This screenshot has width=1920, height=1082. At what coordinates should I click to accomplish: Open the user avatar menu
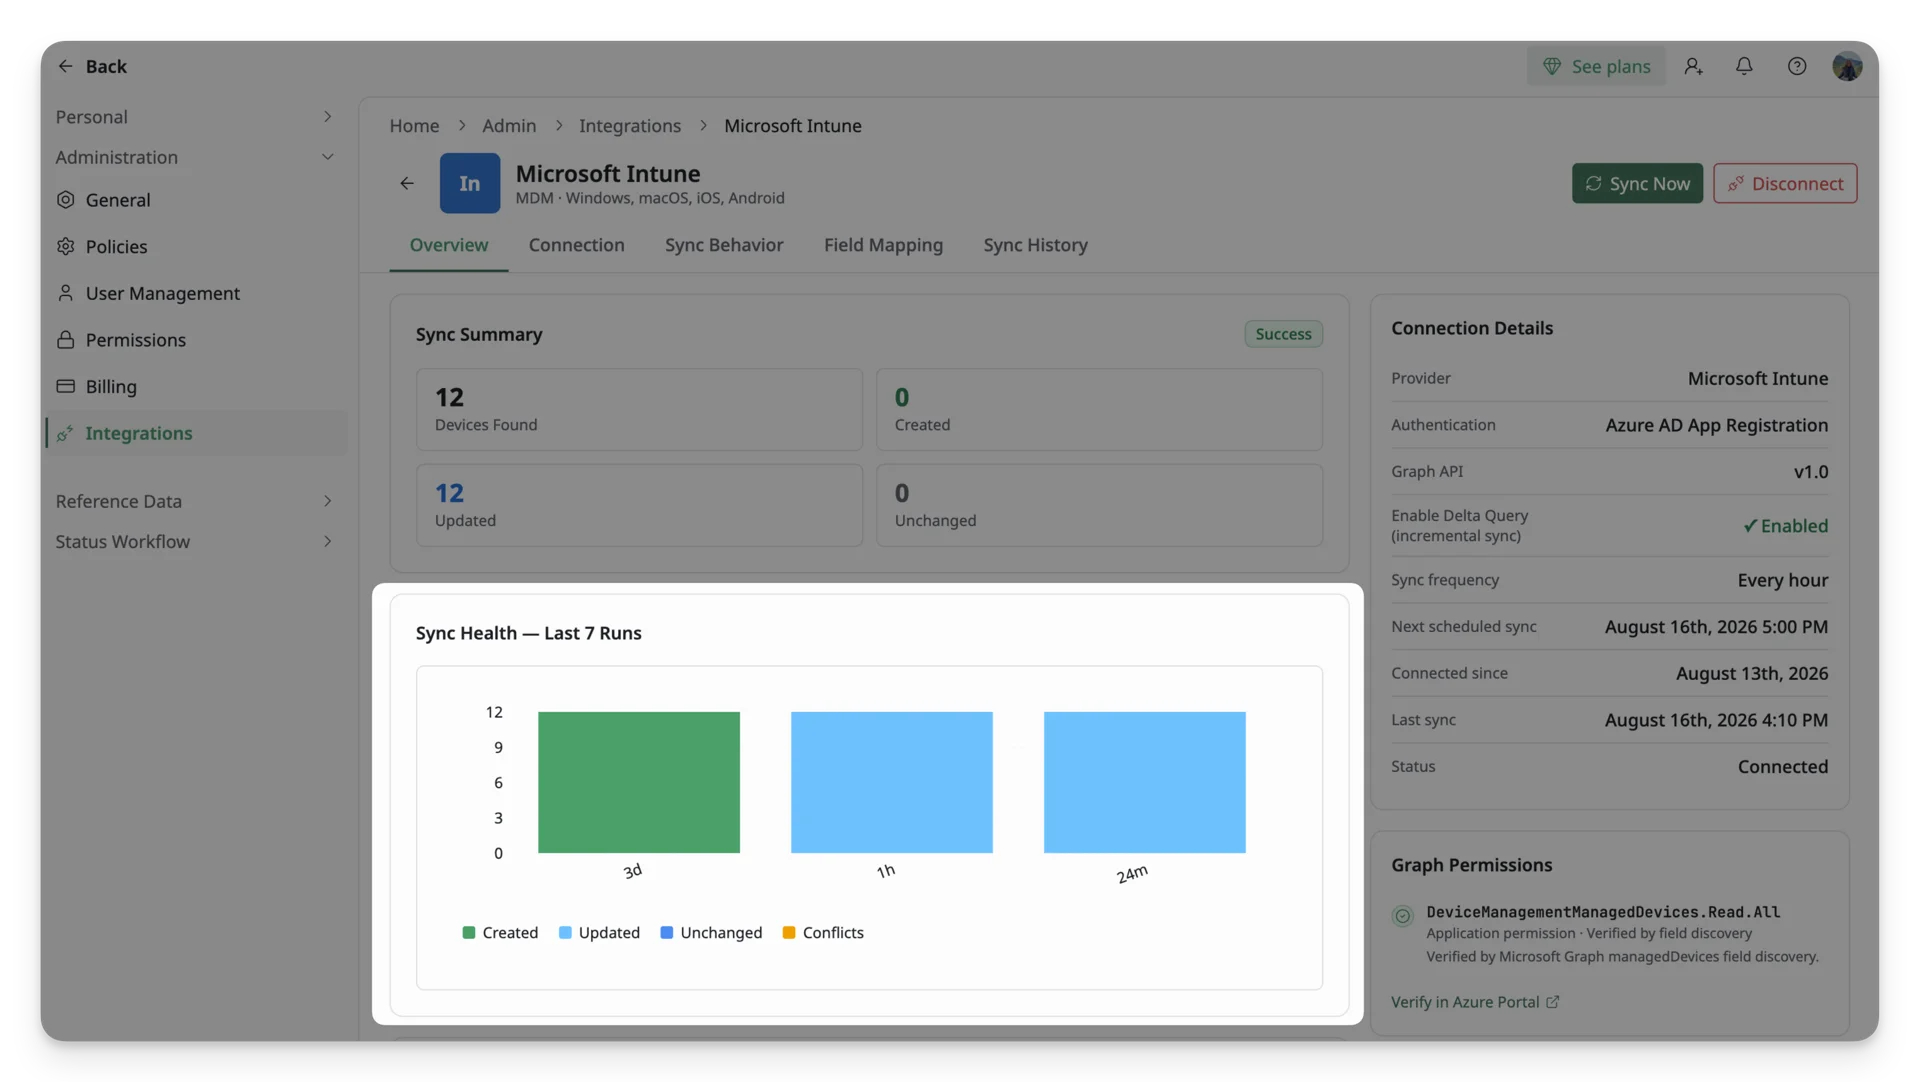pos(1847,66)
